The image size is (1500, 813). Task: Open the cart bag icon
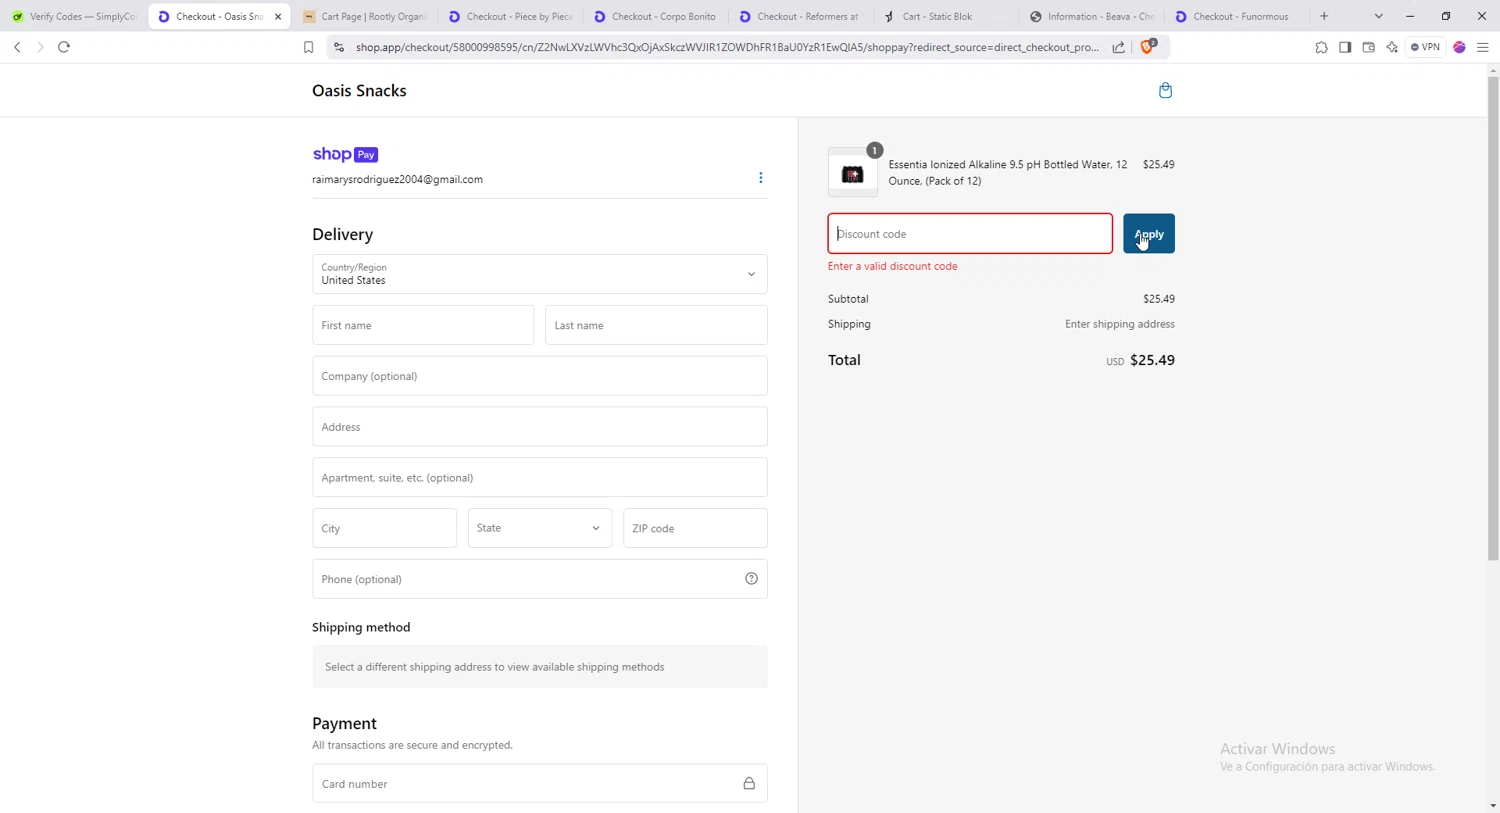coord(1165,91)
